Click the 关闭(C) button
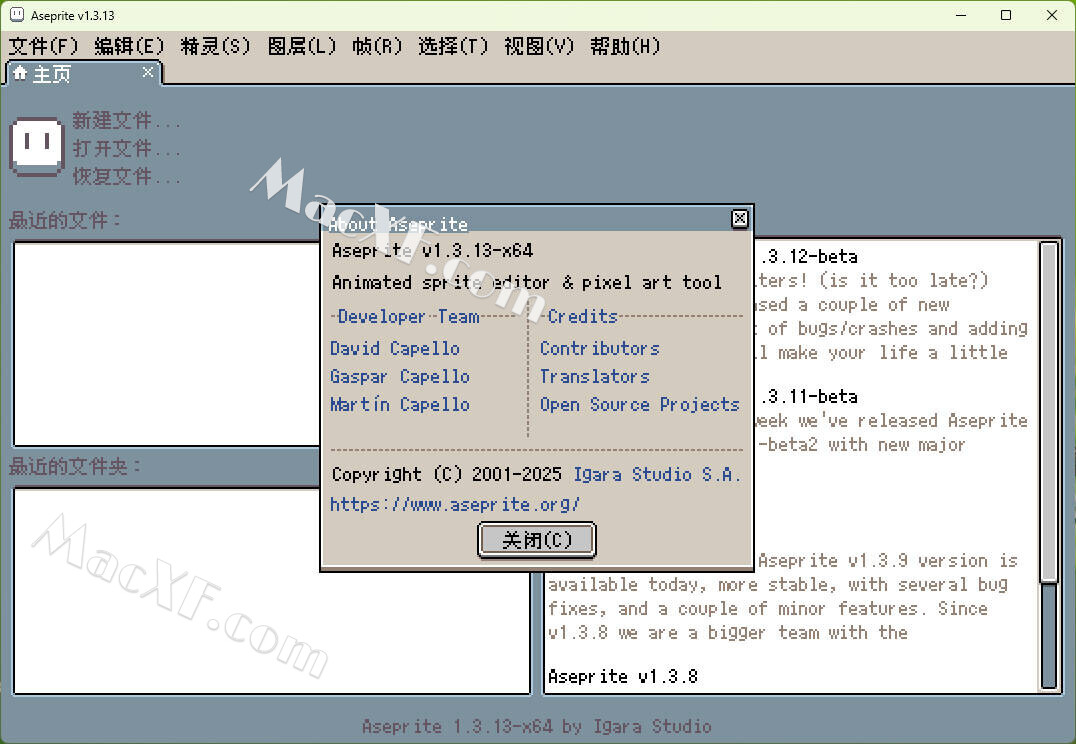This screenshot has width=1076, height=744. [x=537, y=540]
